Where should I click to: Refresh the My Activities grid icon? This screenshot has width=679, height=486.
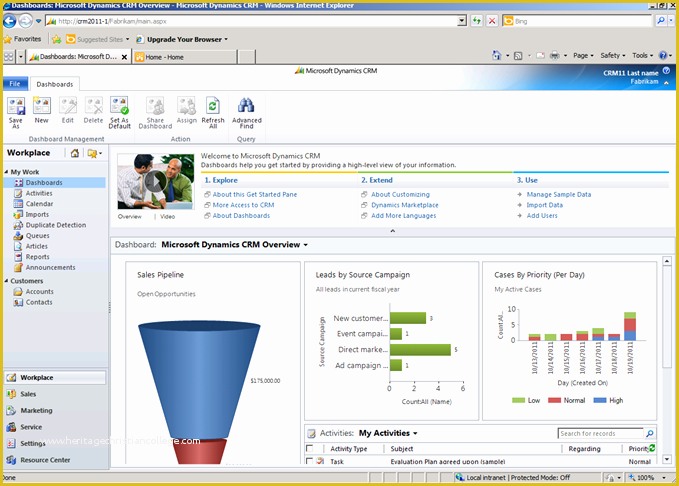pos(652,448)
